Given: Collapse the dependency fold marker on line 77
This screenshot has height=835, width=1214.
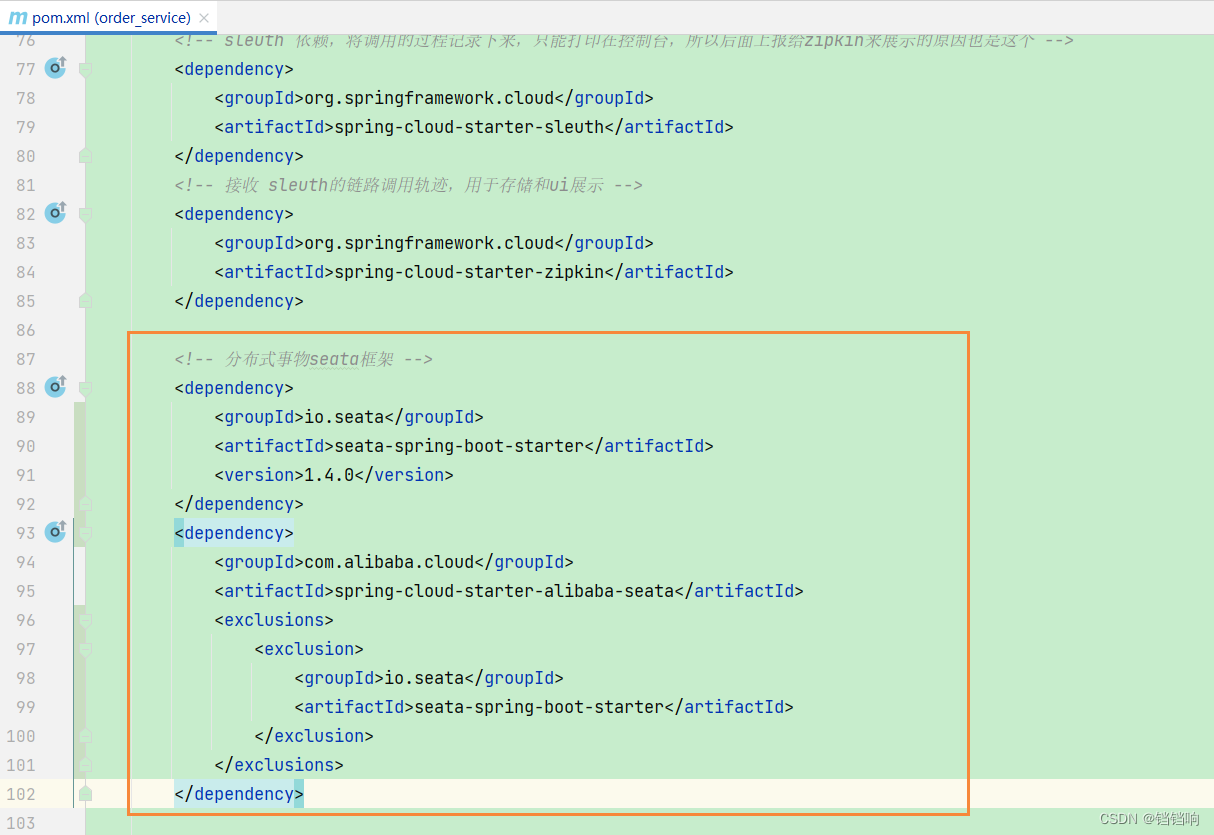Looking at the screenshot, I should click(85, 69).
